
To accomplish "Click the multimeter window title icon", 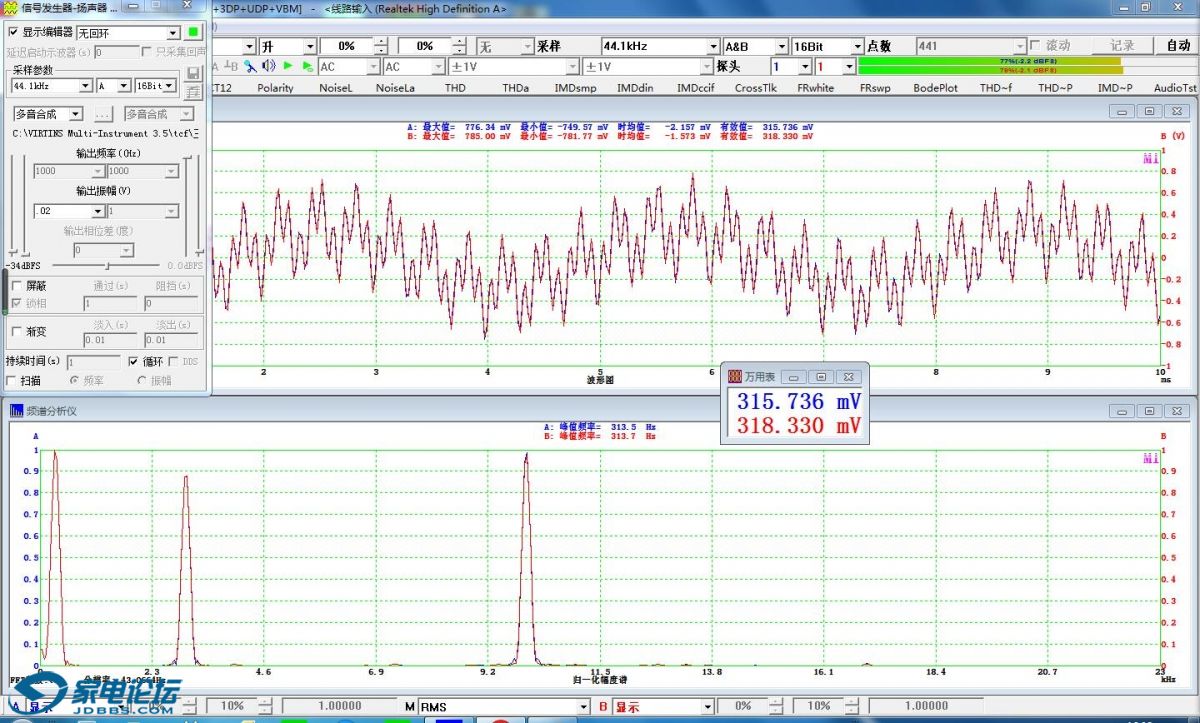I will (734, 377).
